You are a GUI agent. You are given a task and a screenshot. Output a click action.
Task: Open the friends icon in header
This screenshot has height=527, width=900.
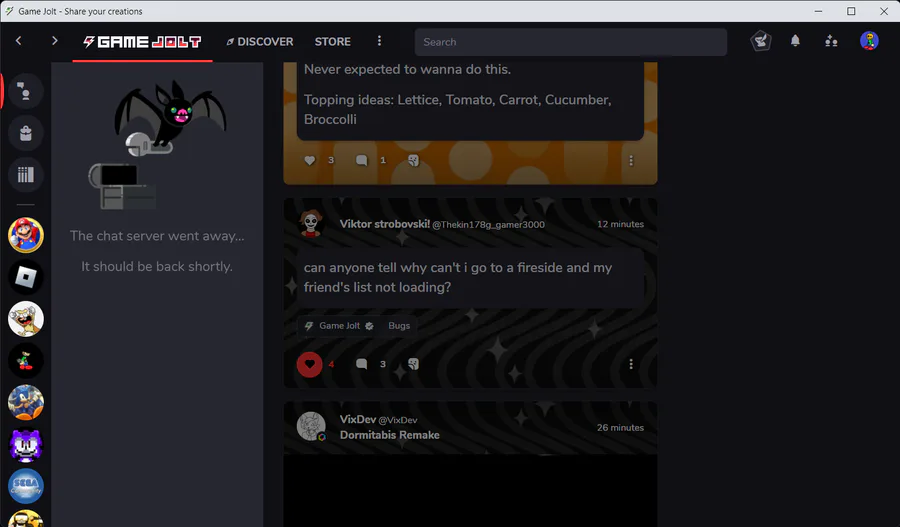(x=831, y=41)
